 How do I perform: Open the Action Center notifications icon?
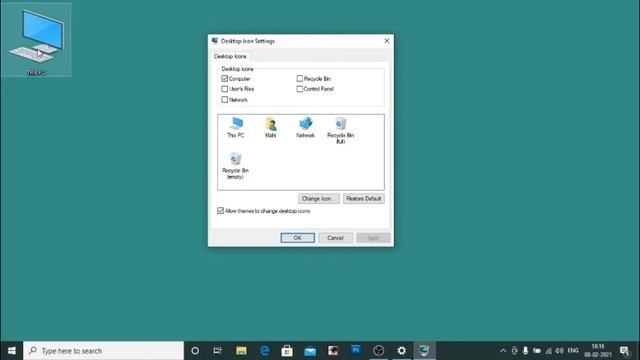coord(625,351)
